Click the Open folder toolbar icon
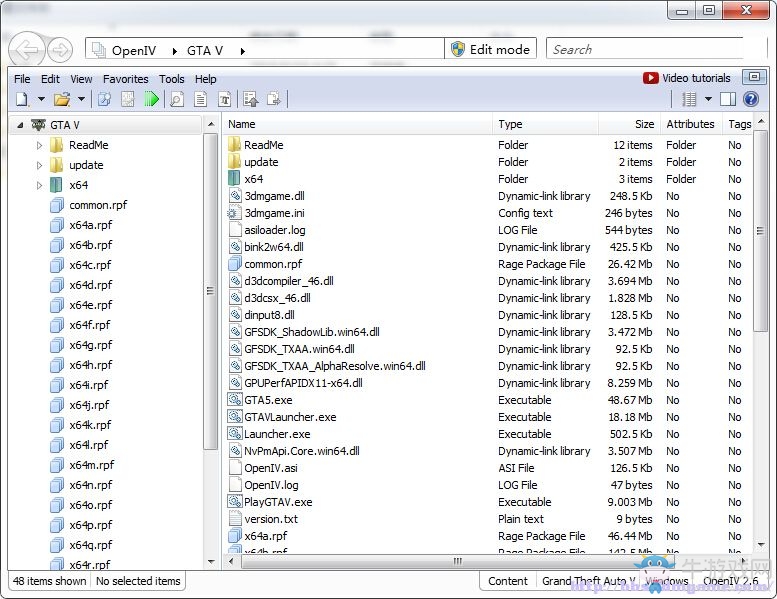This screenshot has height=599, width=777. click(62, 99)
